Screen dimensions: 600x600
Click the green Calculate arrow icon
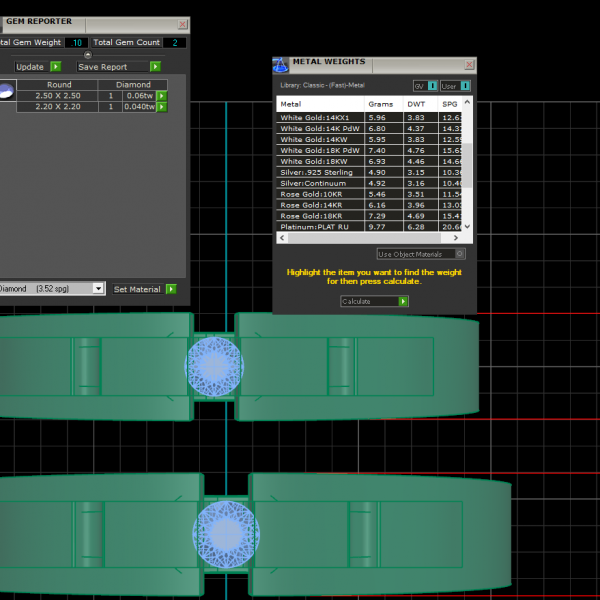click(x=403, y=301)
